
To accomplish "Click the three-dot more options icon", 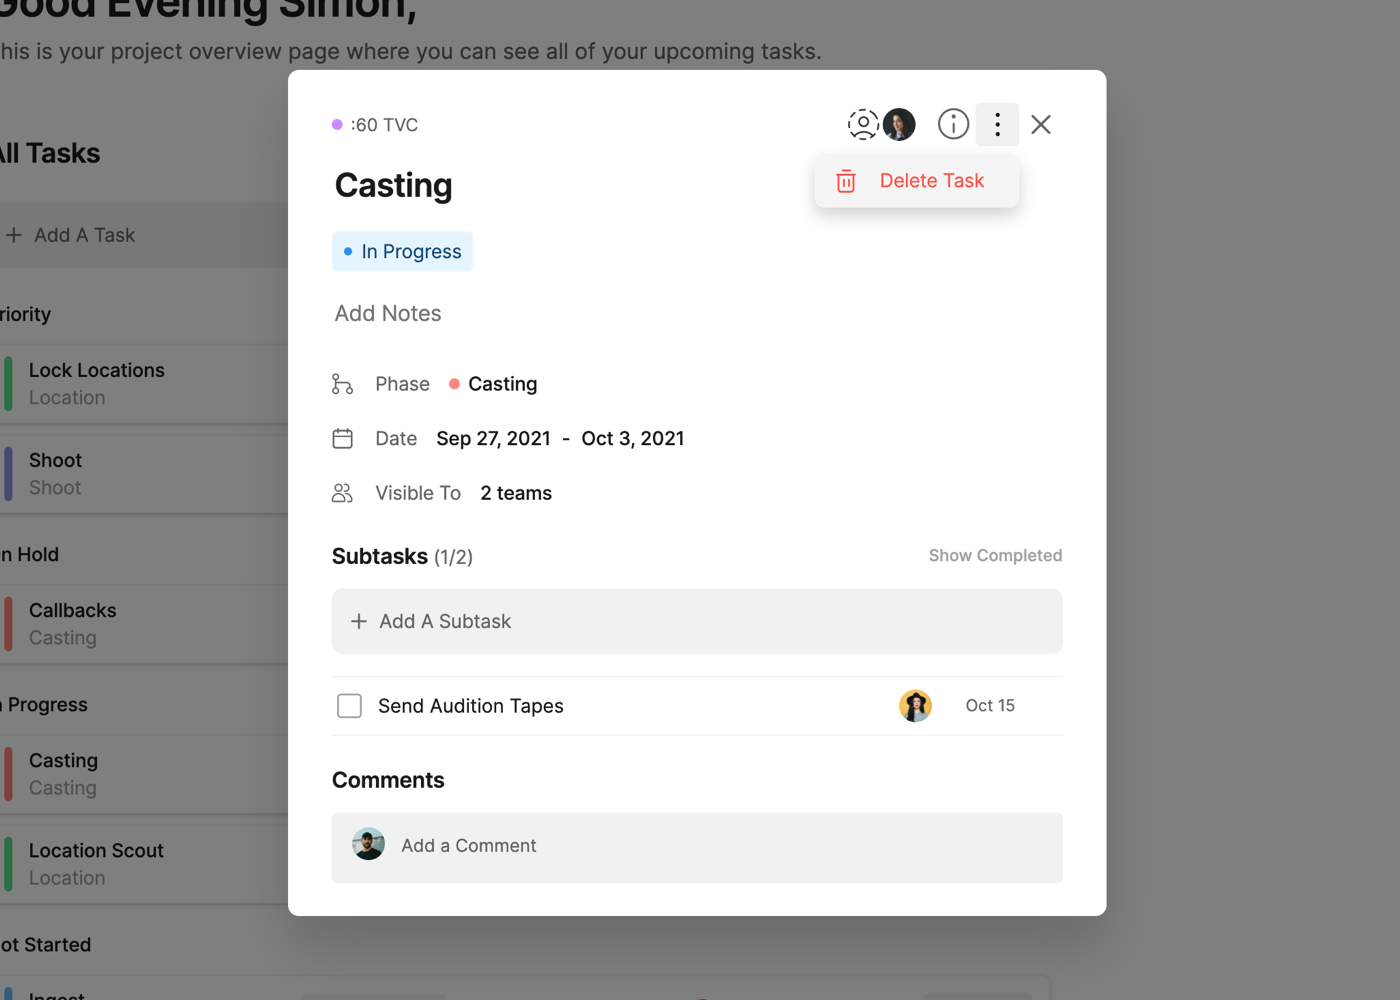I will pyautogui.click(x=997, y=124).
